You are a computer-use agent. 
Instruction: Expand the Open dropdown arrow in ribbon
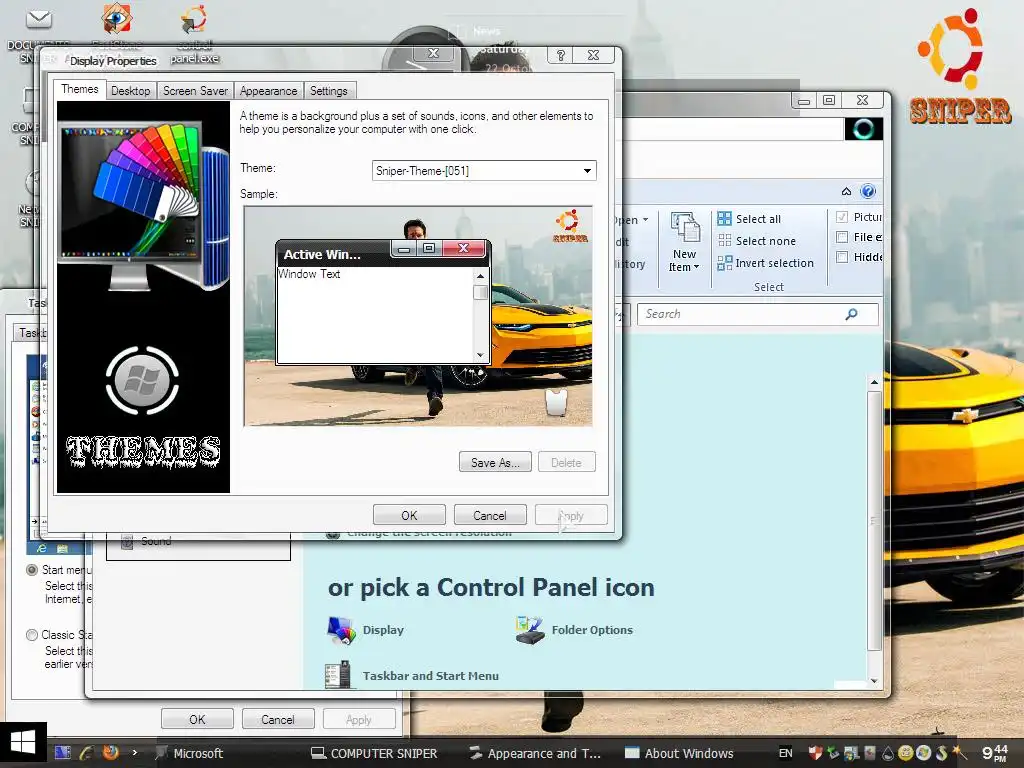click(x=645, y=219)
